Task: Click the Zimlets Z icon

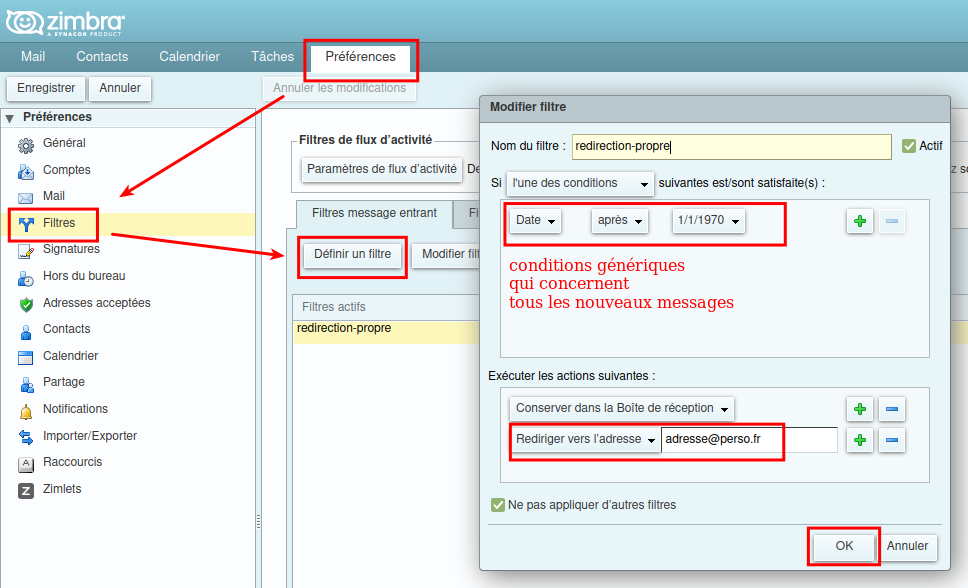Action: point(26,490)
